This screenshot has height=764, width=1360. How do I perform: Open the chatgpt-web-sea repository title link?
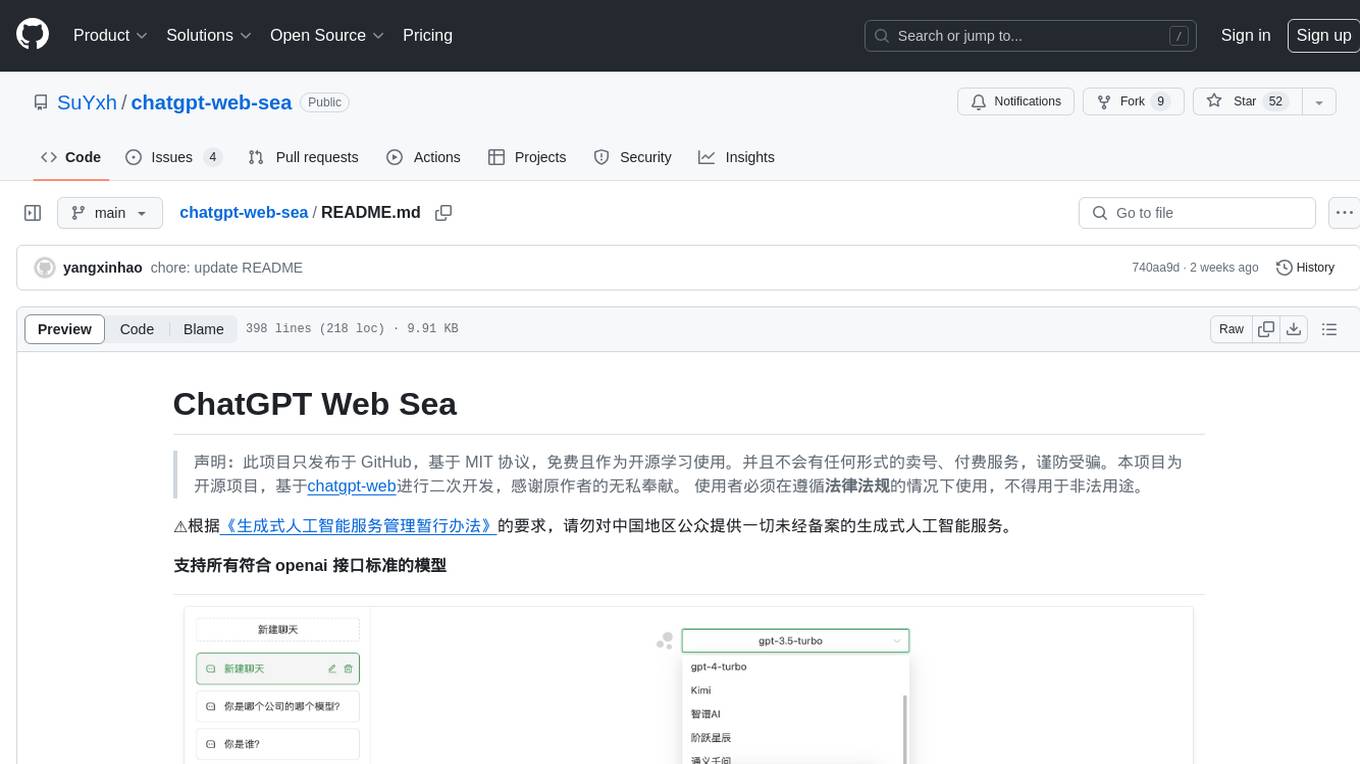tap(211, 102)
